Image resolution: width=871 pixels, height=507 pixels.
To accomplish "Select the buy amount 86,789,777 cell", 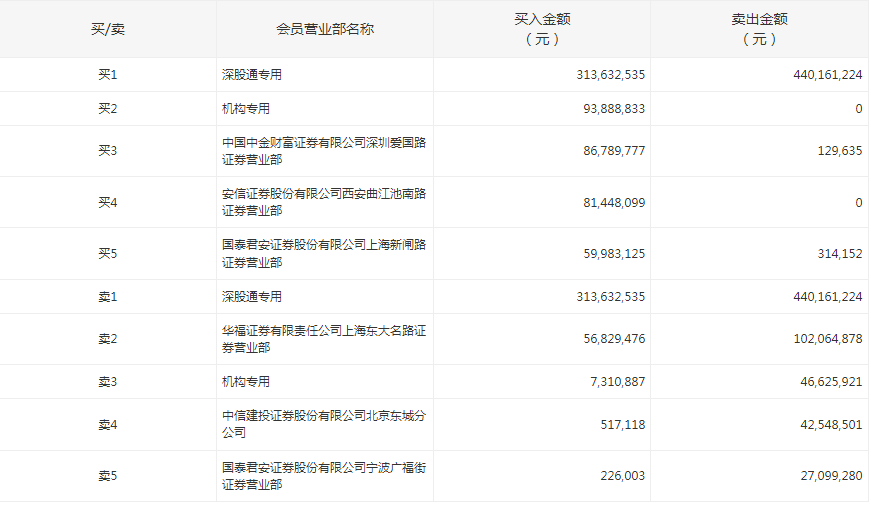I will (x=610, y=151).
